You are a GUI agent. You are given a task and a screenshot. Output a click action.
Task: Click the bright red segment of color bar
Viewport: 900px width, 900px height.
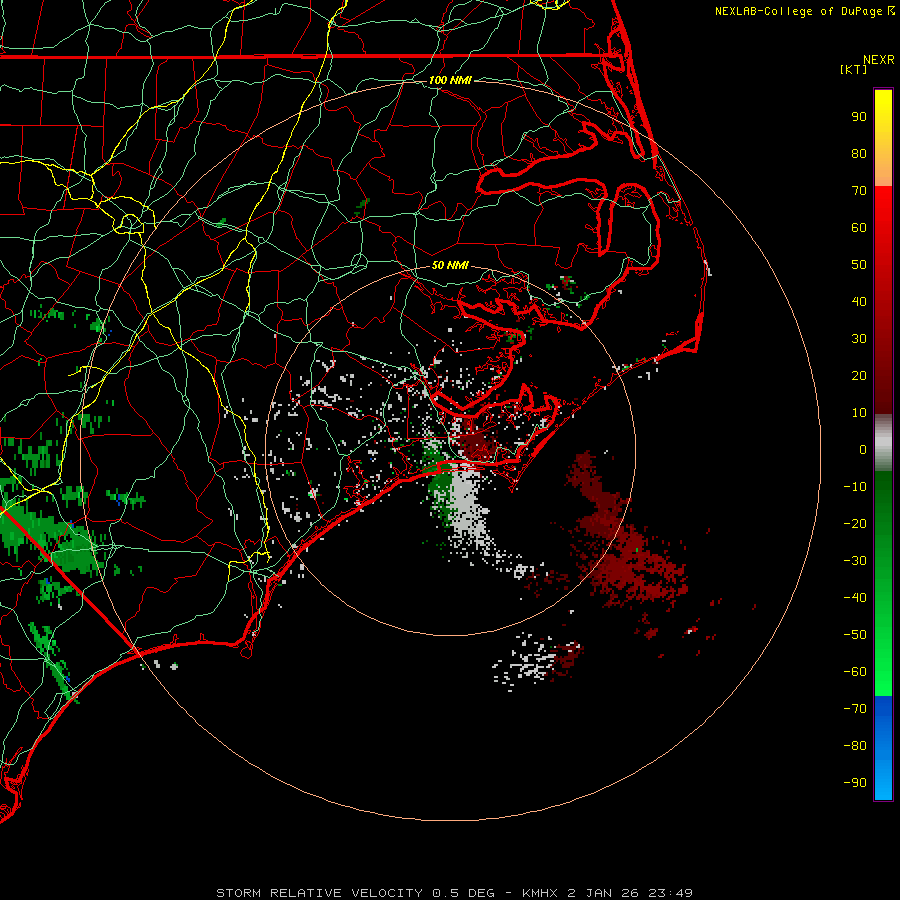(x=883, y=300)
